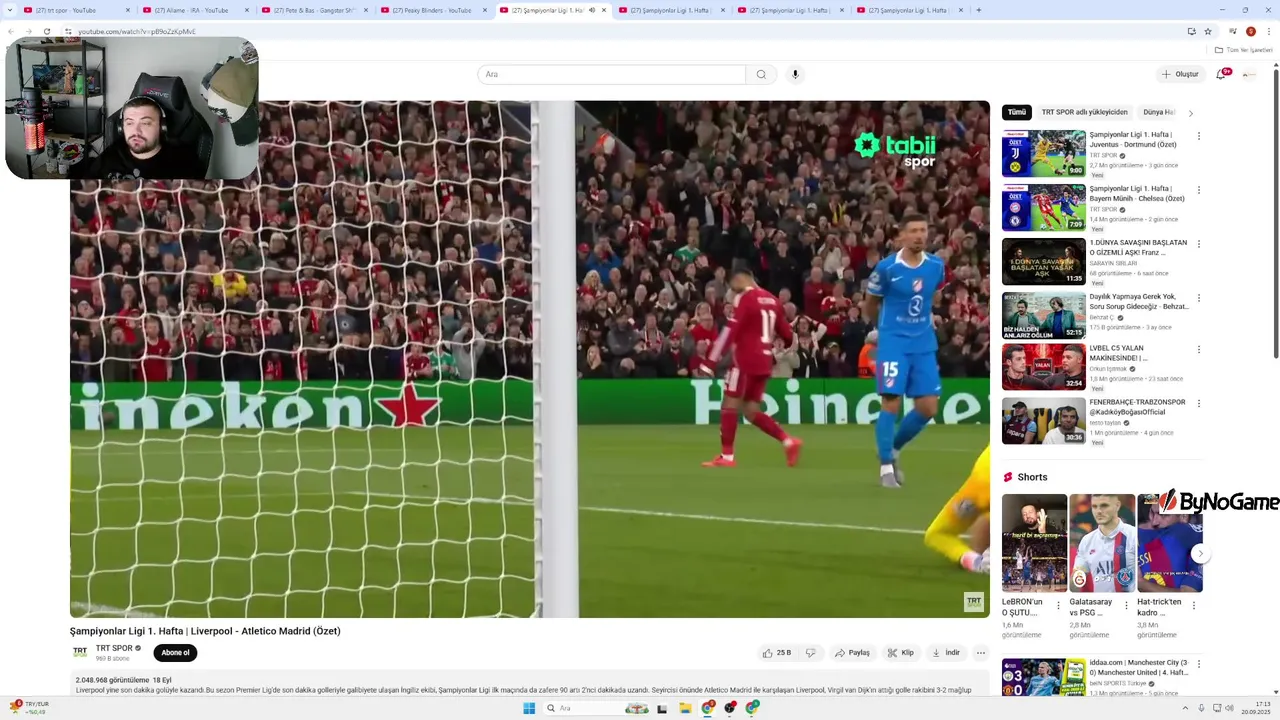Open options menu for Bayern Münih - Chelsea video

(x=1199, y=190)
